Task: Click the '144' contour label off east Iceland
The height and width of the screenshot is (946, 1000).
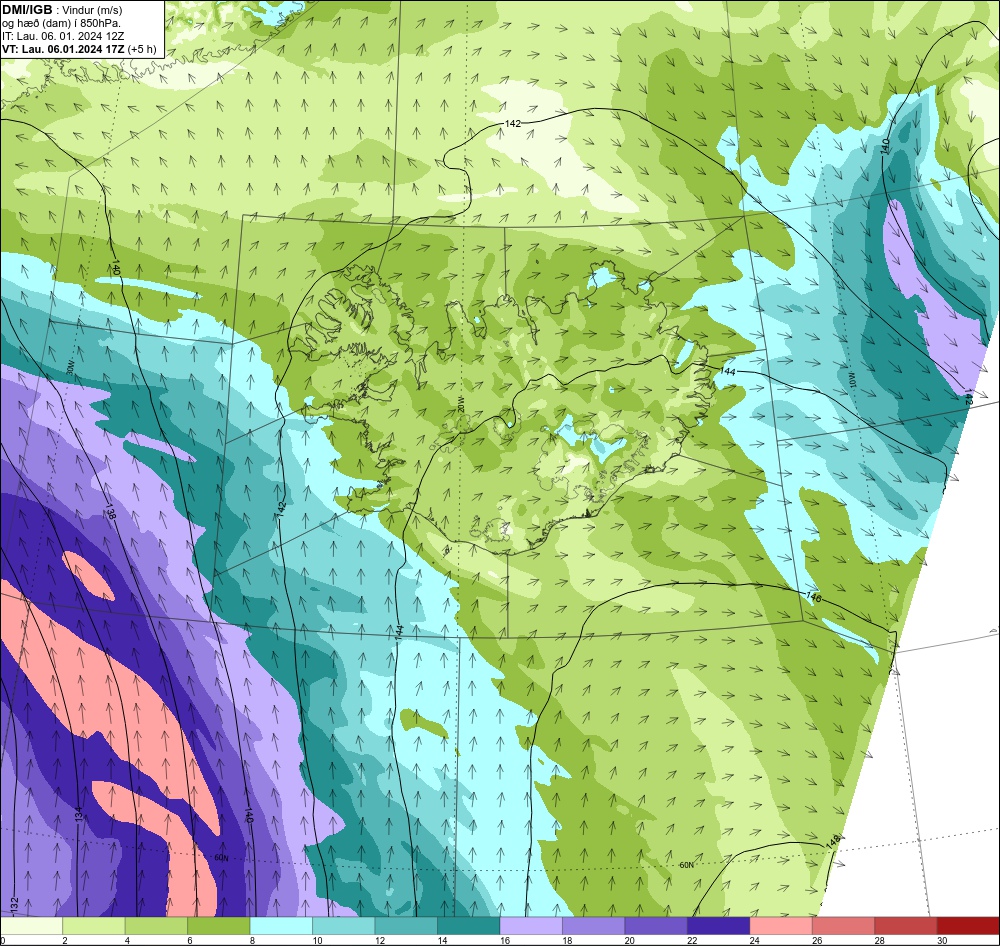Action: (728, 371)
